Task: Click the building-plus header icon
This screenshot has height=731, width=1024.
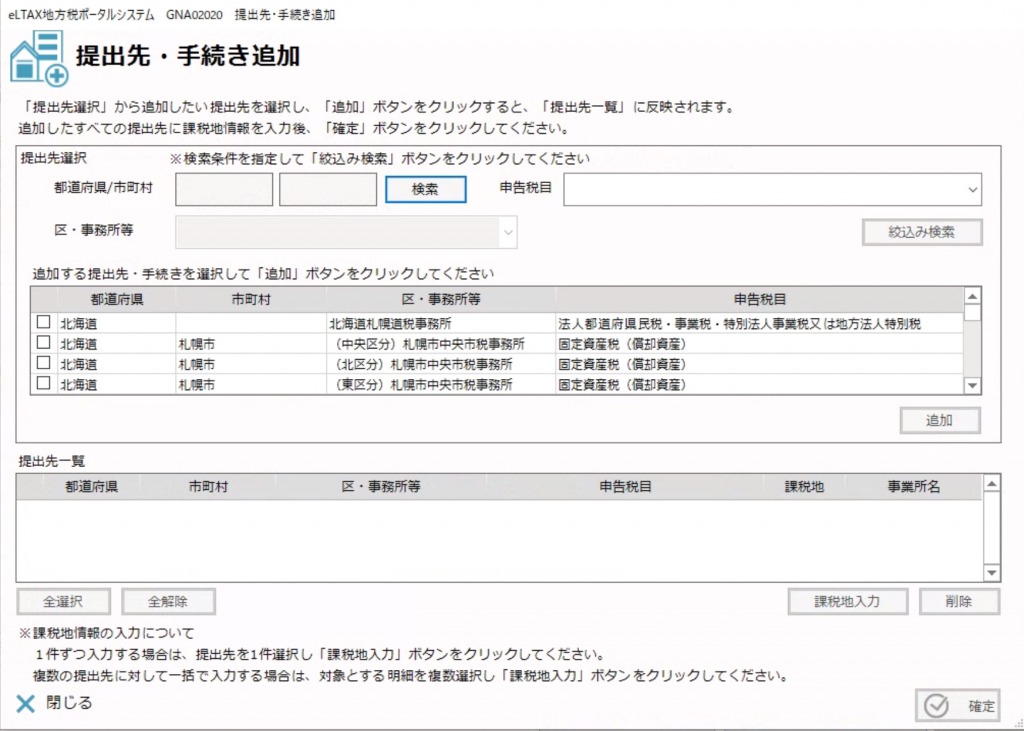Action: 39,57
